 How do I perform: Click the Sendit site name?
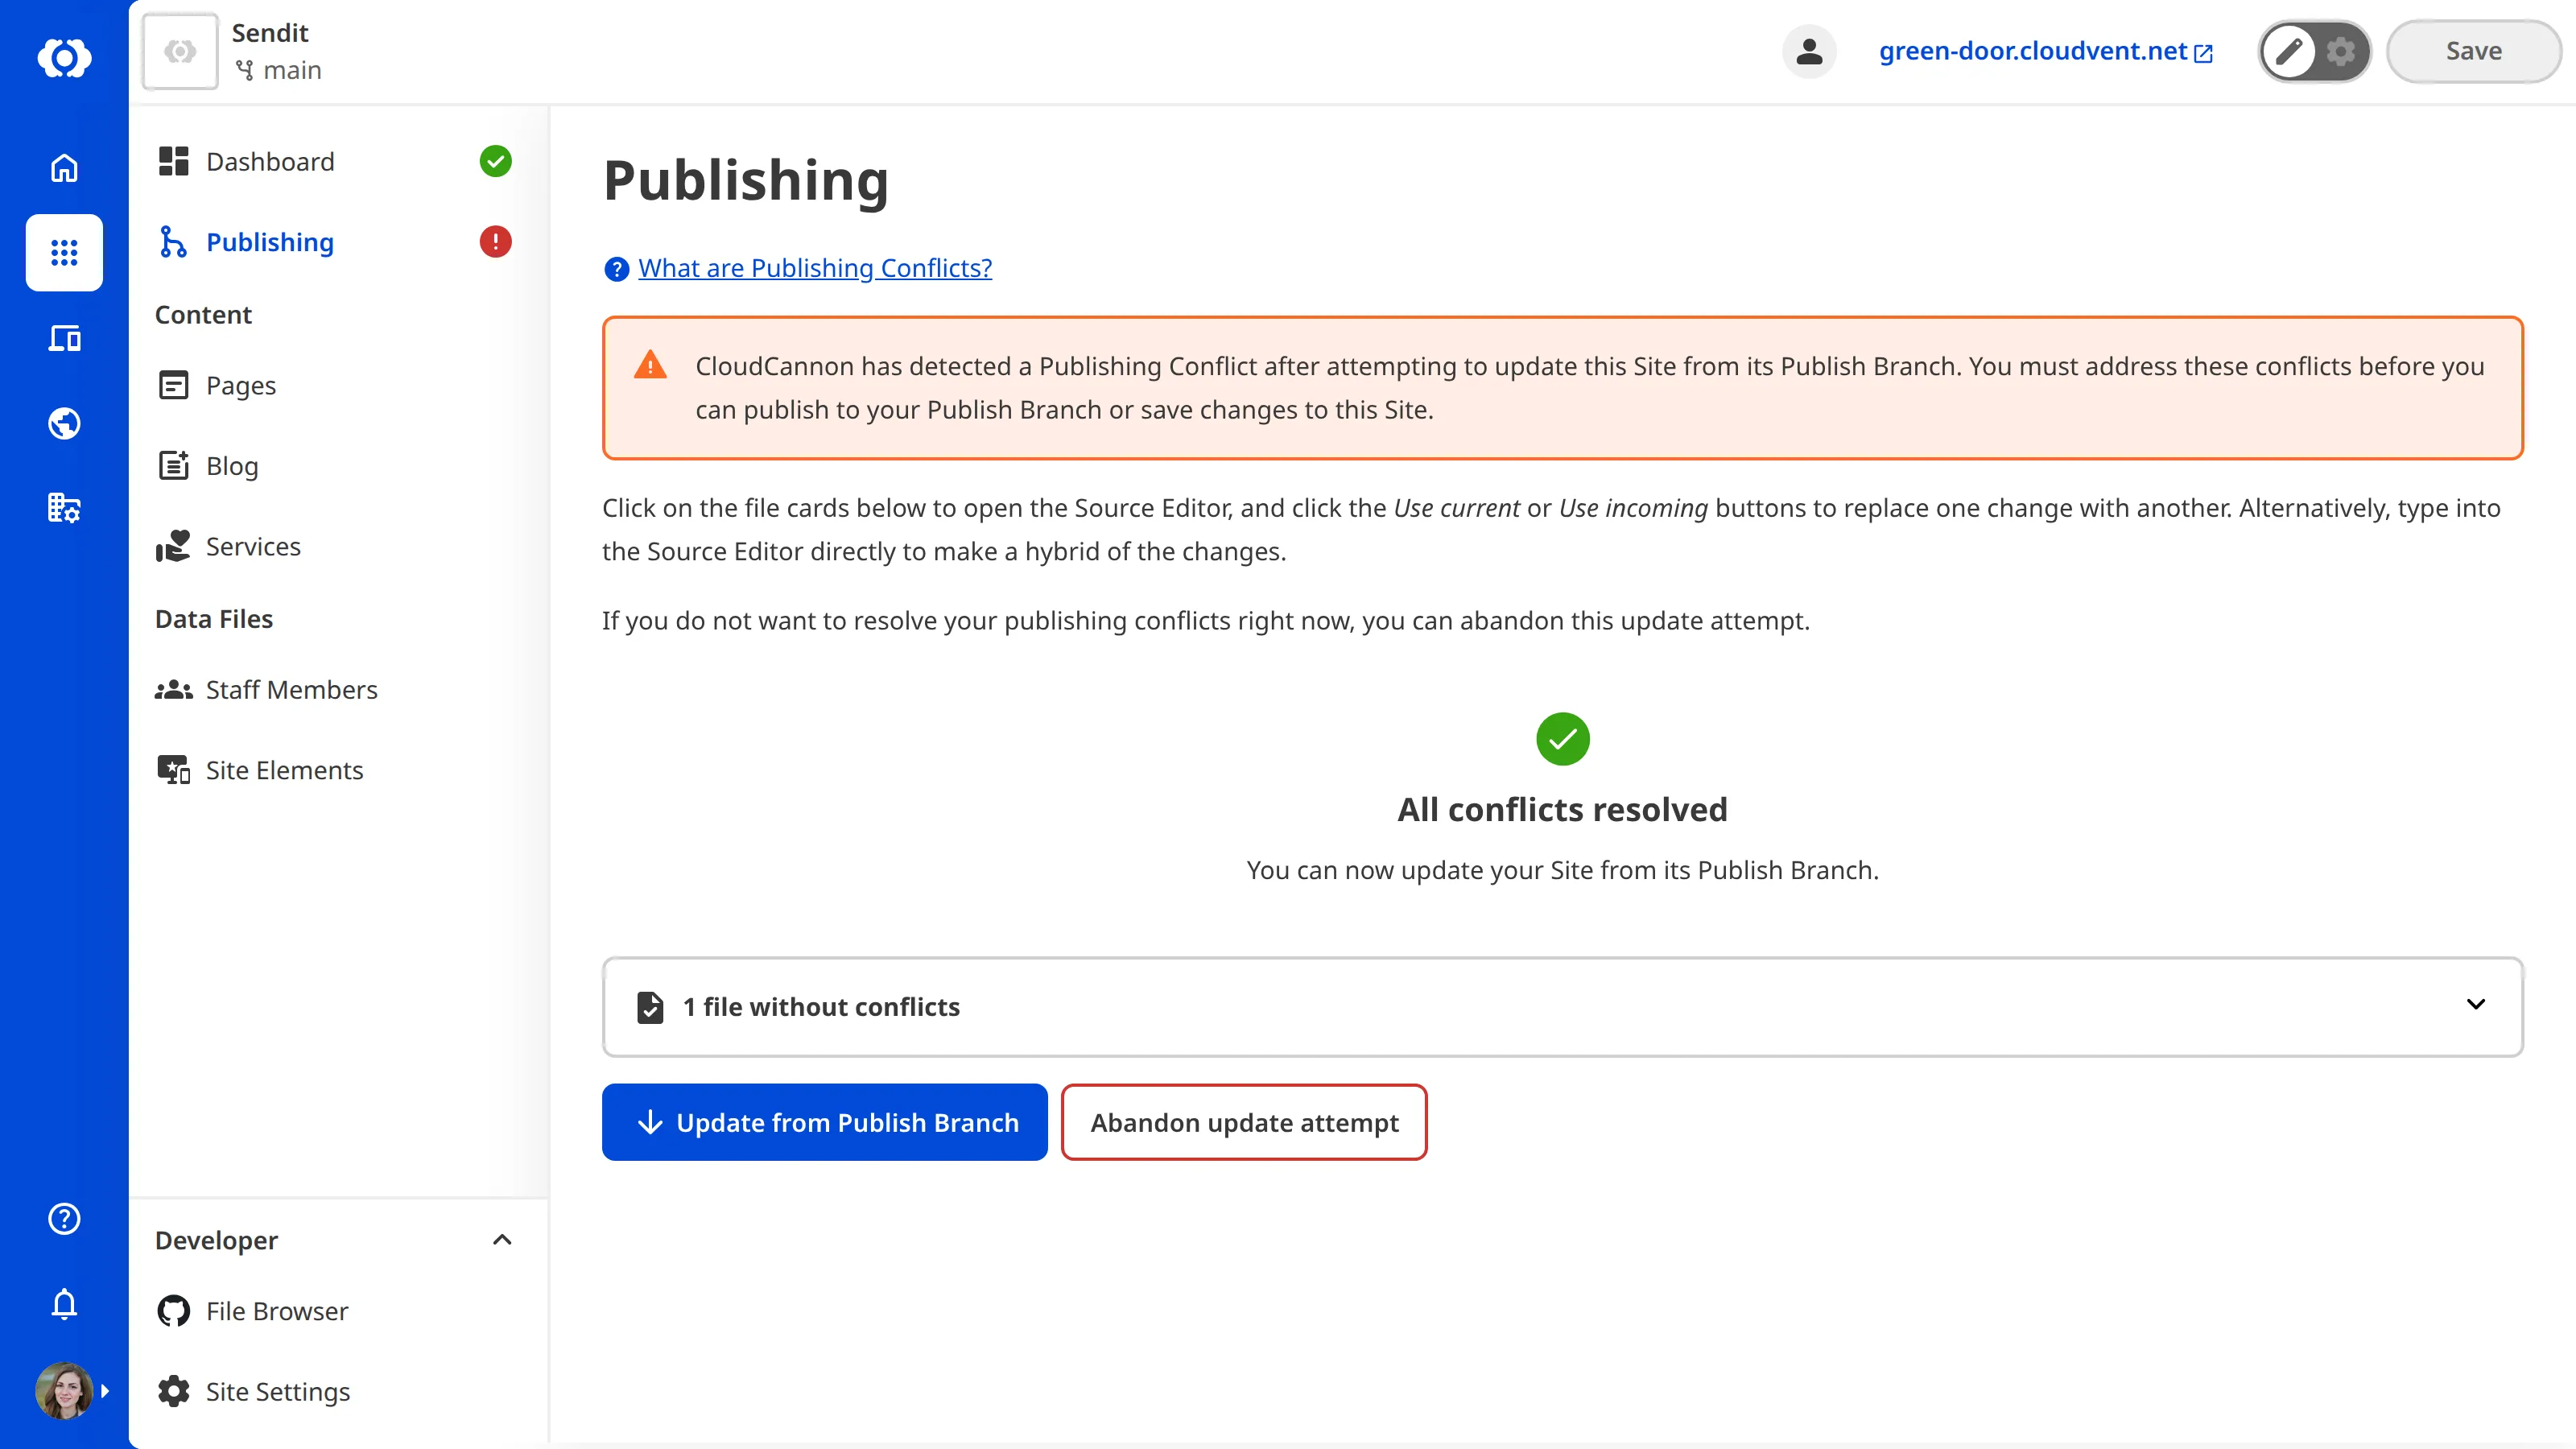[270, 33]
